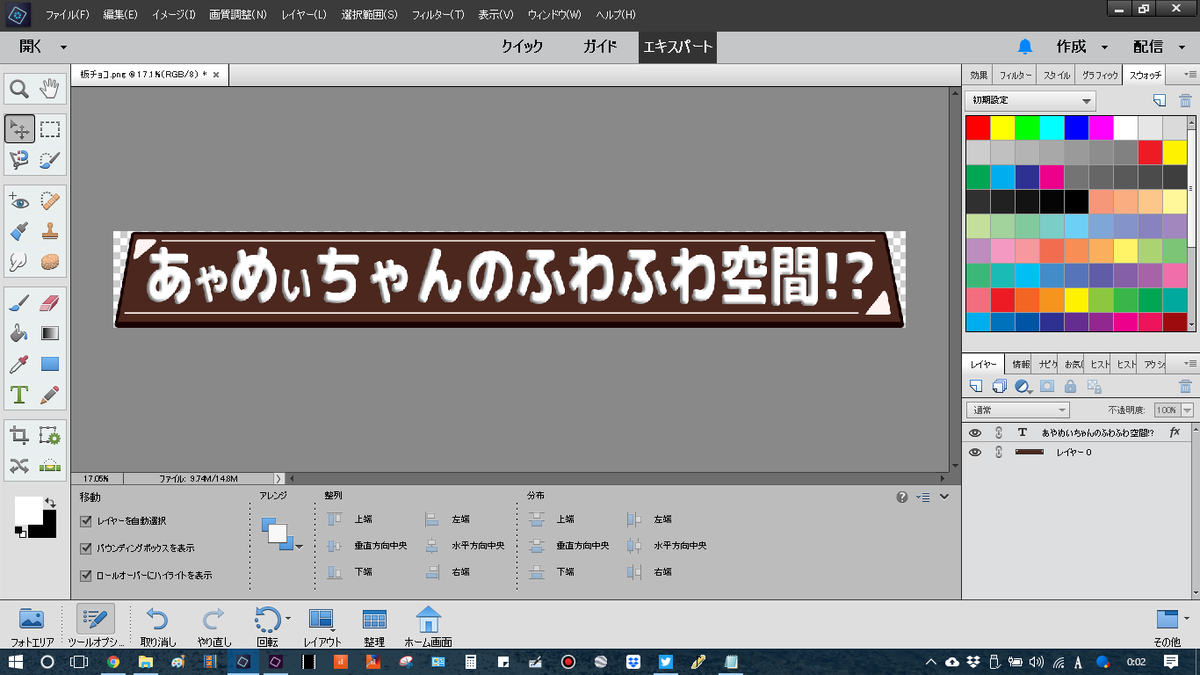Select the Recompose tool
1200x675 pixels.
coord(50,435)
